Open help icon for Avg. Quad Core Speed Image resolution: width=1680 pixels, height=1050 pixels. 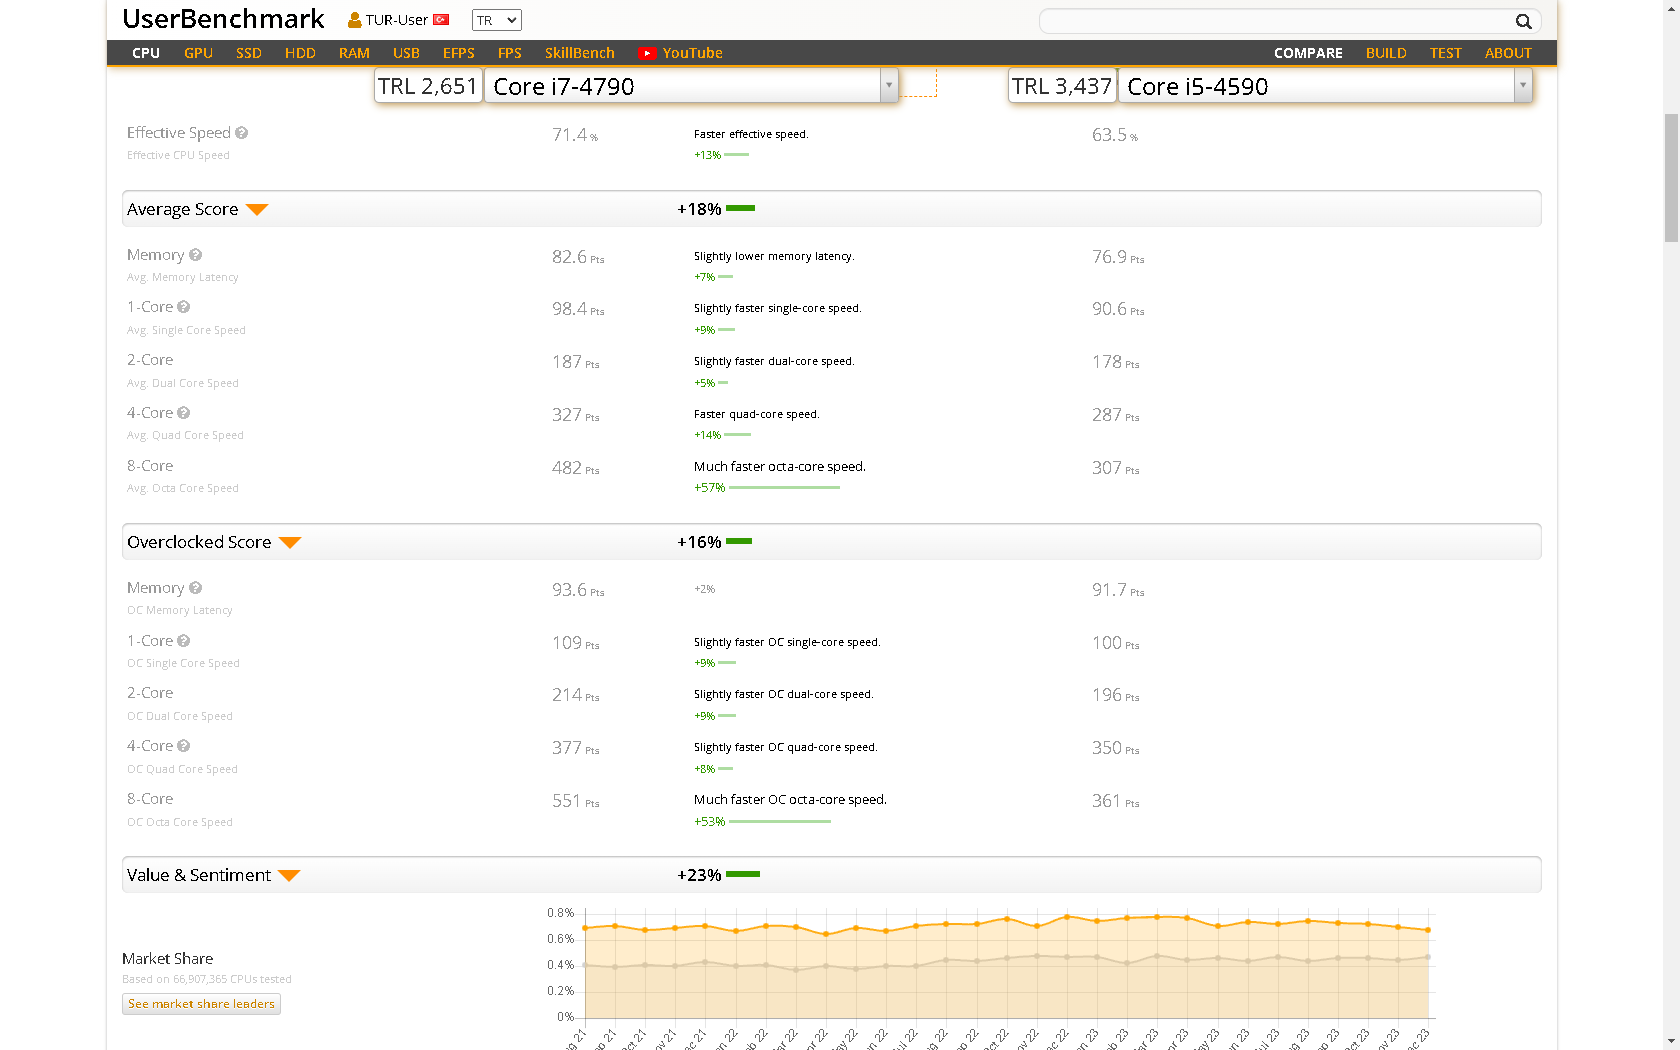[x=184, y=413]
